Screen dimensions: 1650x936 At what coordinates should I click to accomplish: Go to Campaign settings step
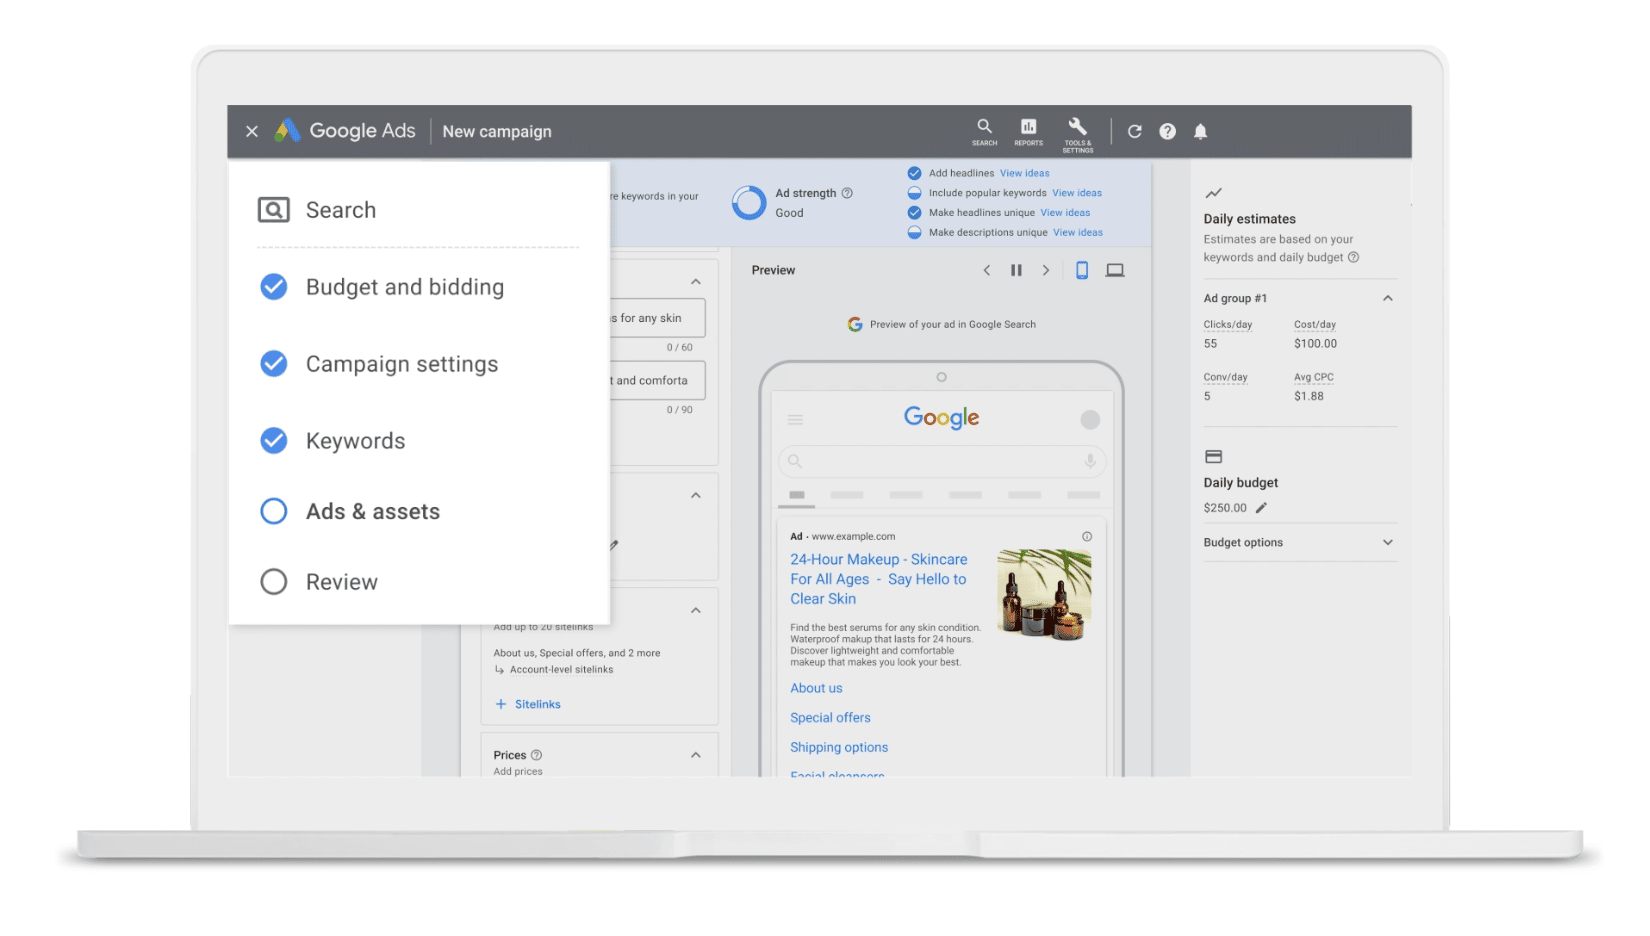401,365
